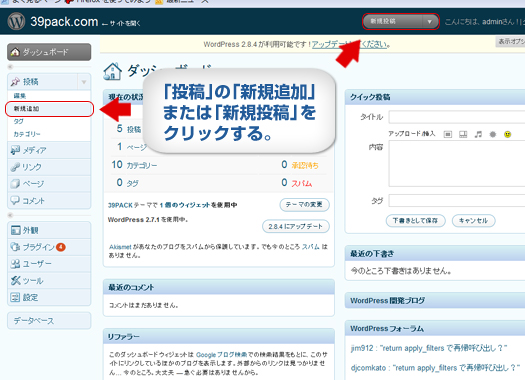
Task: Click in the quick post タグ field
Action: 457,201
